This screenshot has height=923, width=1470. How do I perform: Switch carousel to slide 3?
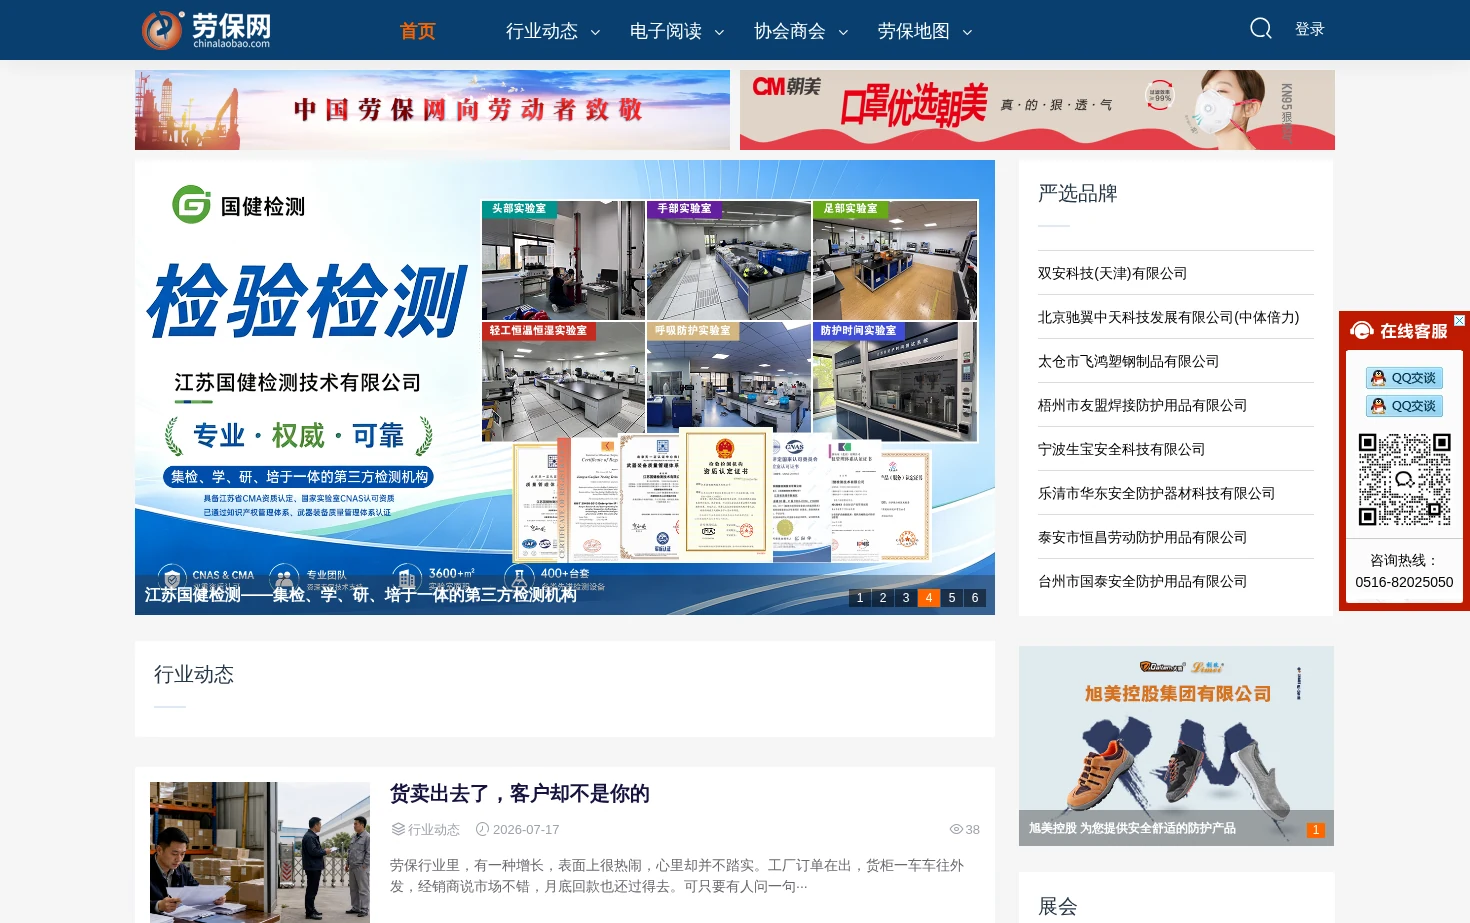[x=906, y=598]
